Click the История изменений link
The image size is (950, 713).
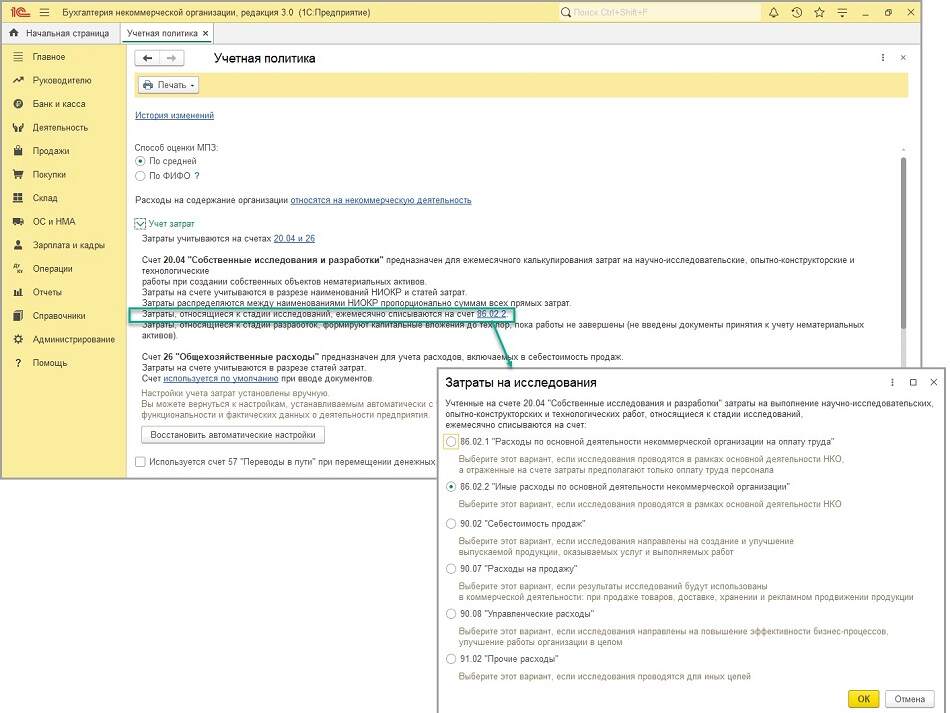point(174,116)
